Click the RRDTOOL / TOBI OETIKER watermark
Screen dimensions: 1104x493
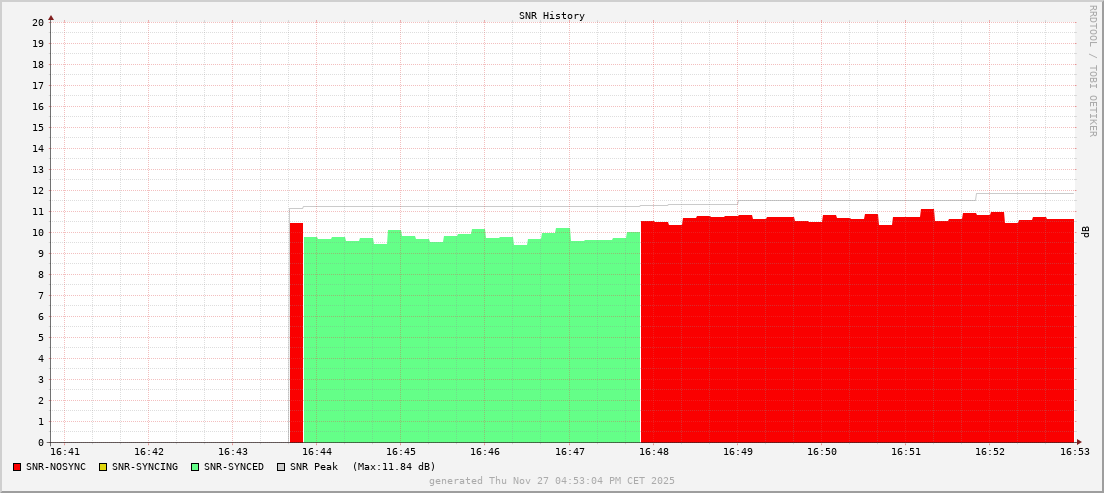point(1092,70)
